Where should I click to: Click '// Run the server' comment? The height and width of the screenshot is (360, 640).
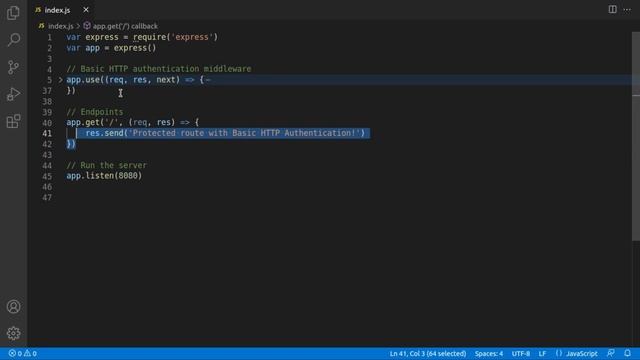107,165
